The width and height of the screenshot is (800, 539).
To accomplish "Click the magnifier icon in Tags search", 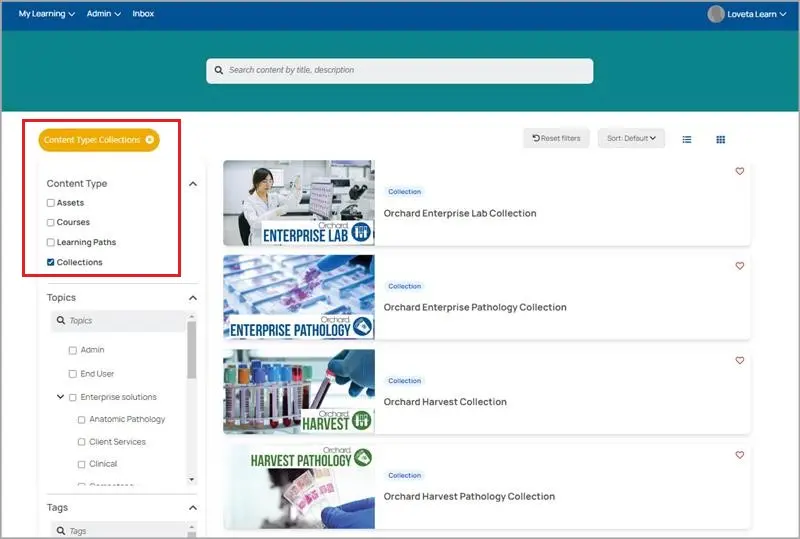I will (x=61, y=531).
